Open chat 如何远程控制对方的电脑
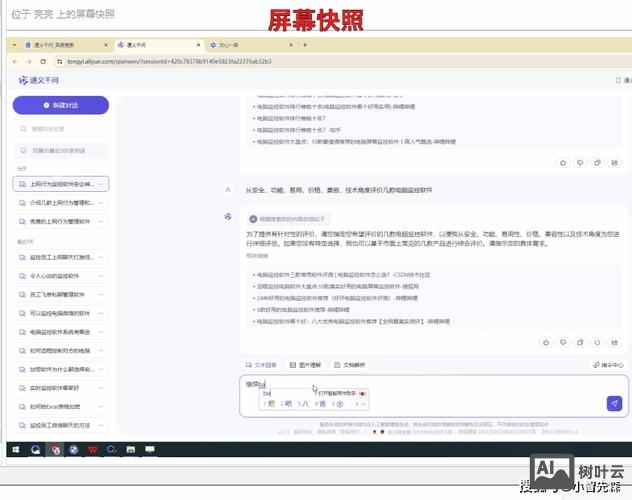The width and height of the screenshot is (632, 500). click(61, 351)
